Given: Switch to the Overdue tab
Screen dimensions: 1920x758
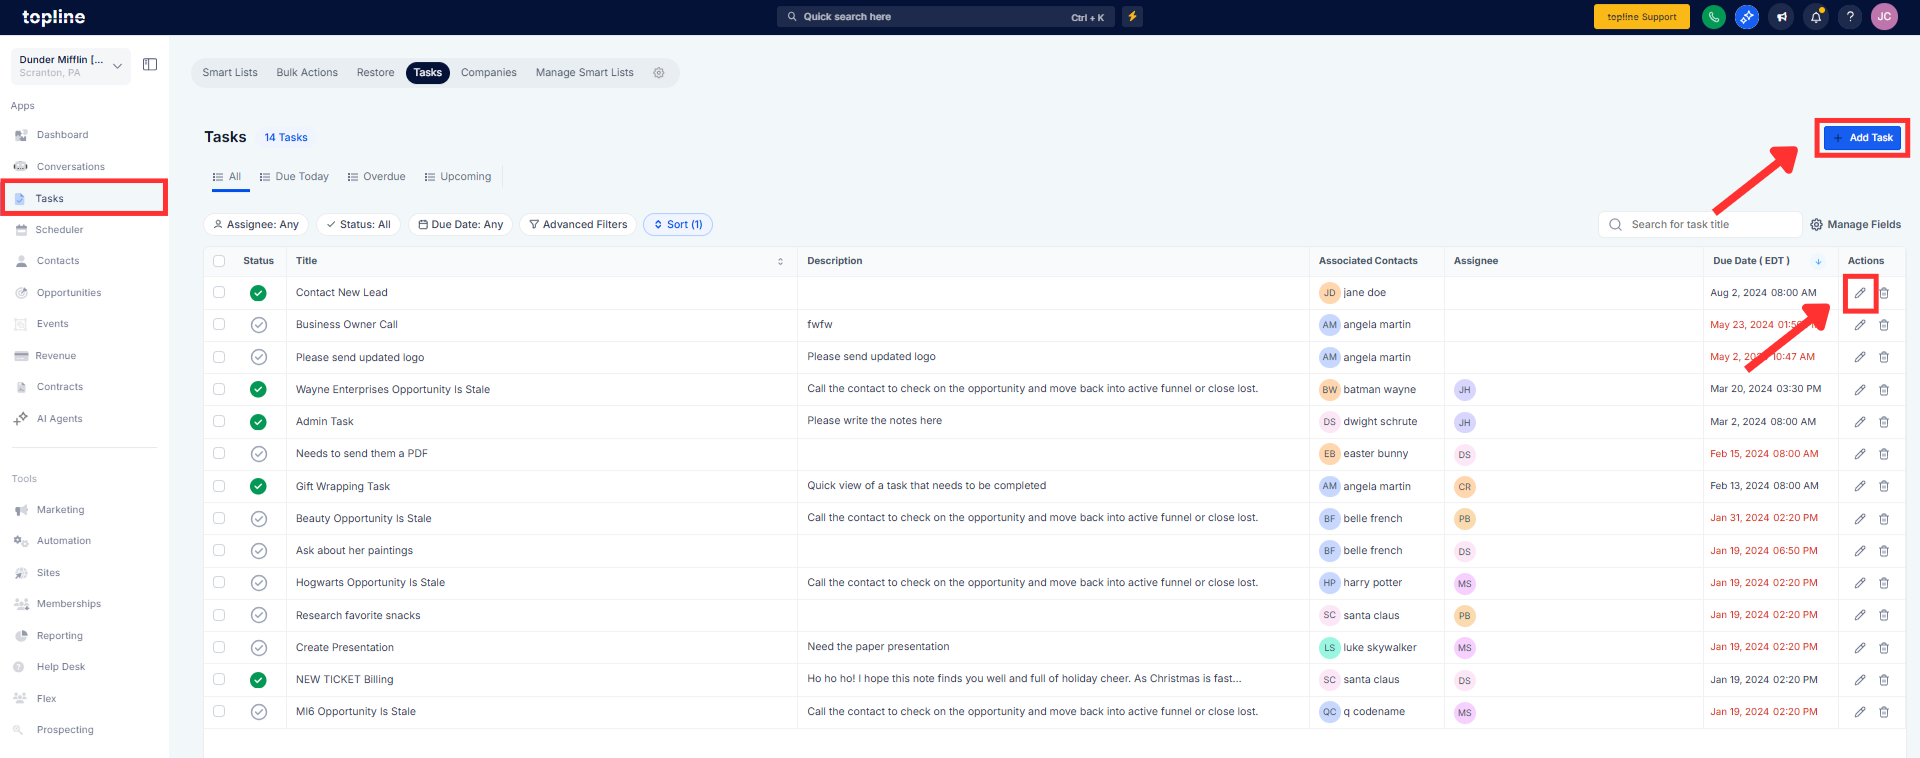Looking at the screenshot, I should click(x=376, y=177).
